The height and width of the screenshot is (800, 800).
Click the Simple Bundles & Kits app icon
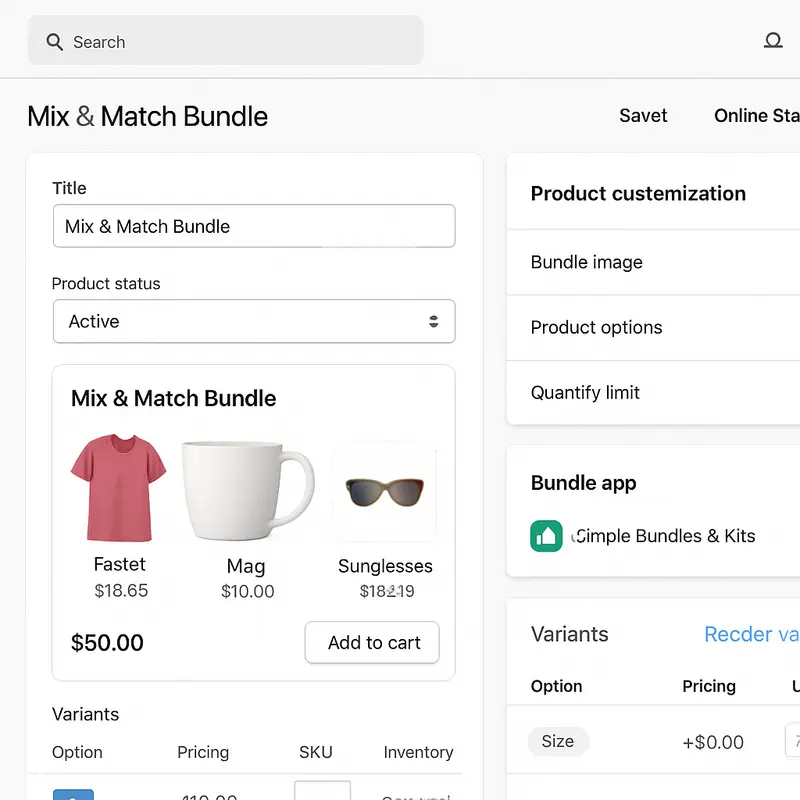546,536
